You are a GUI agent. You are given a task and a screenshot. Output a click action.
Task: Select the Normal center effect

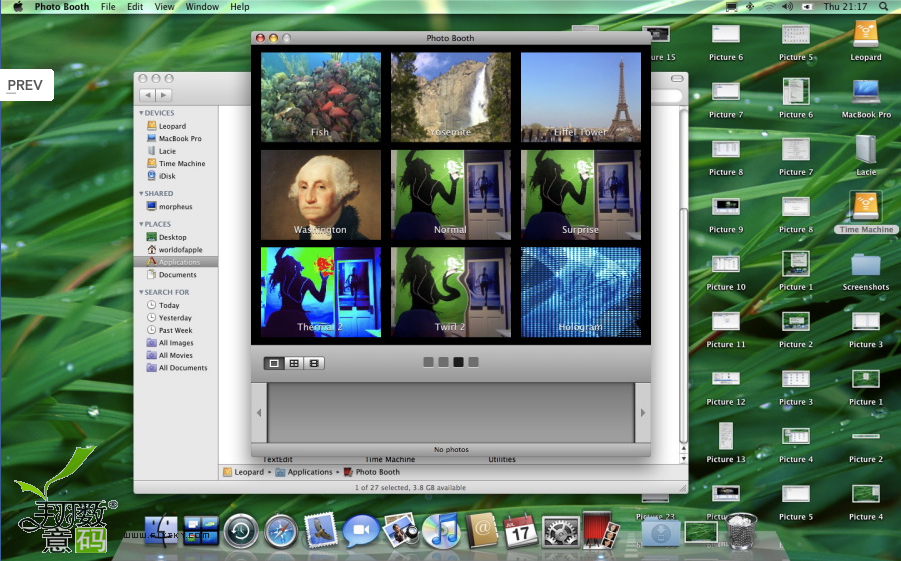[450, 195]
